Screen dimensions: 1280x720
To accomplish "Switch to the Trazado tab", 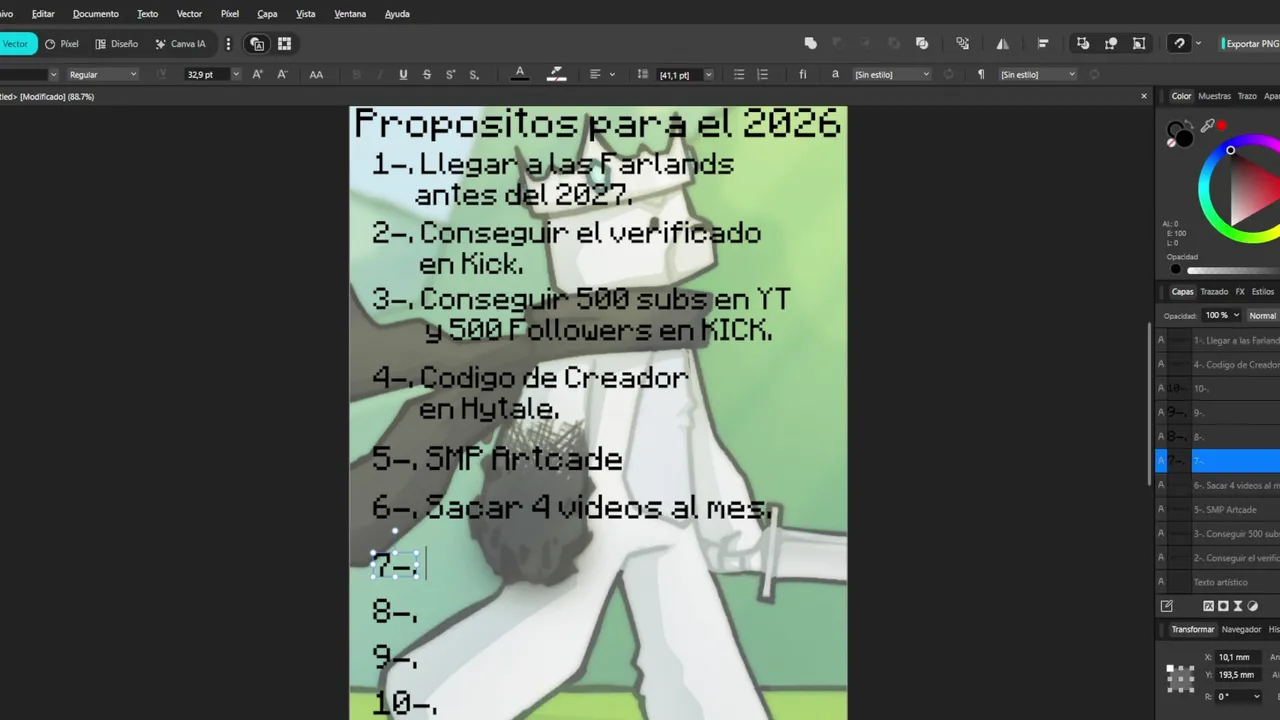I will tap(1214, 292).
